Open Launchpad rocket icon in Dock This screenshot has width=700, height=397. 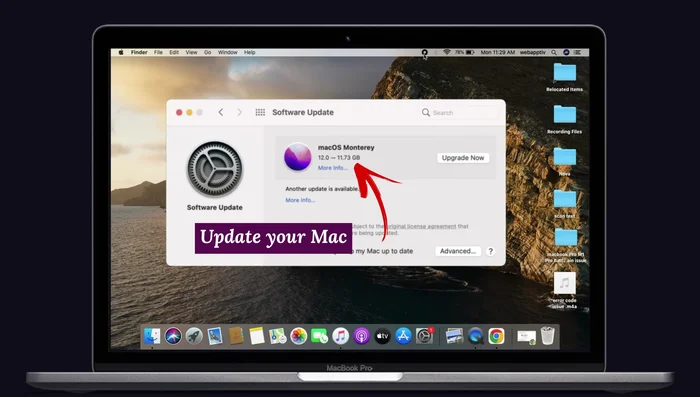pos(194,336)
